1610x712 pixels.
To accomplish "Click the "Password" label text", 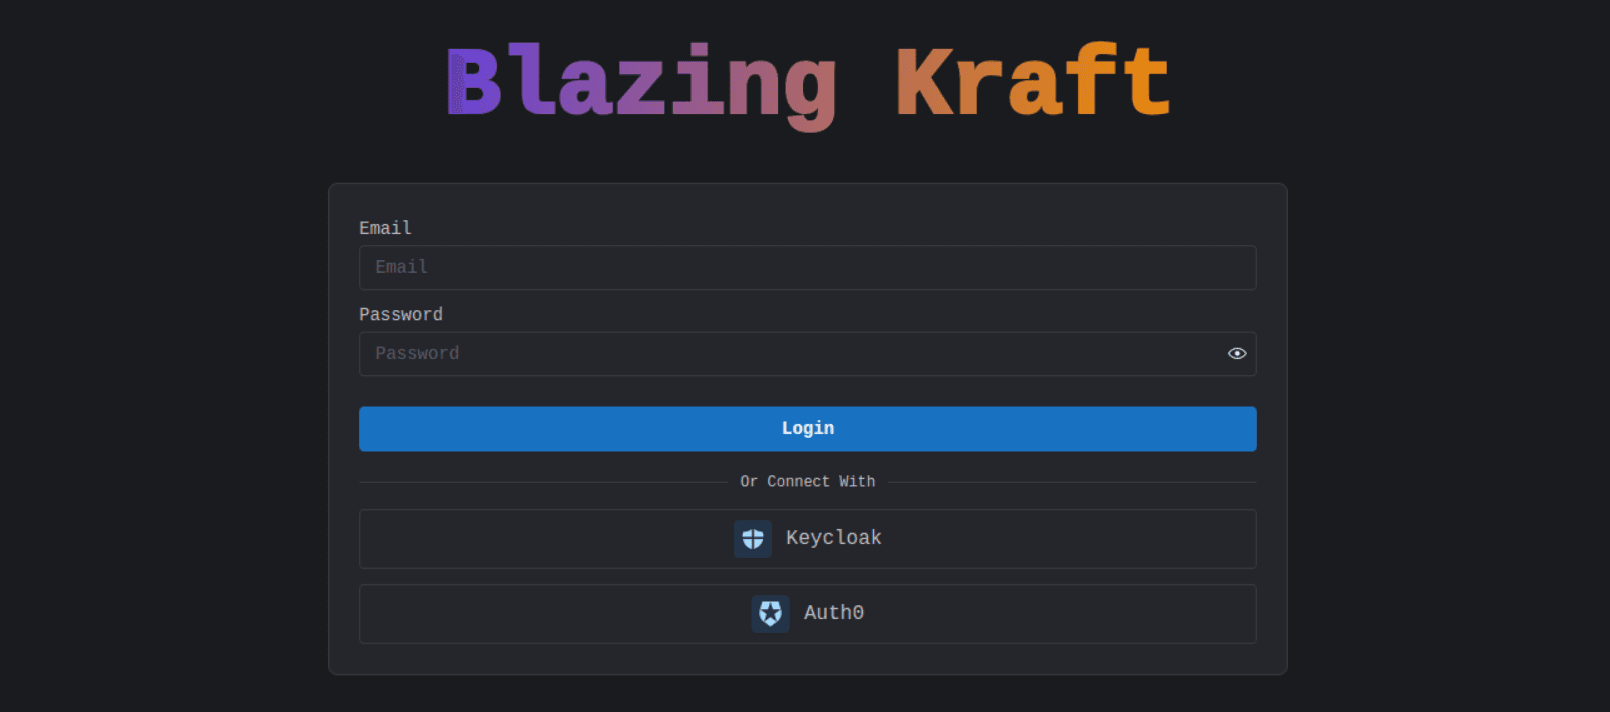I will [401, 314].
